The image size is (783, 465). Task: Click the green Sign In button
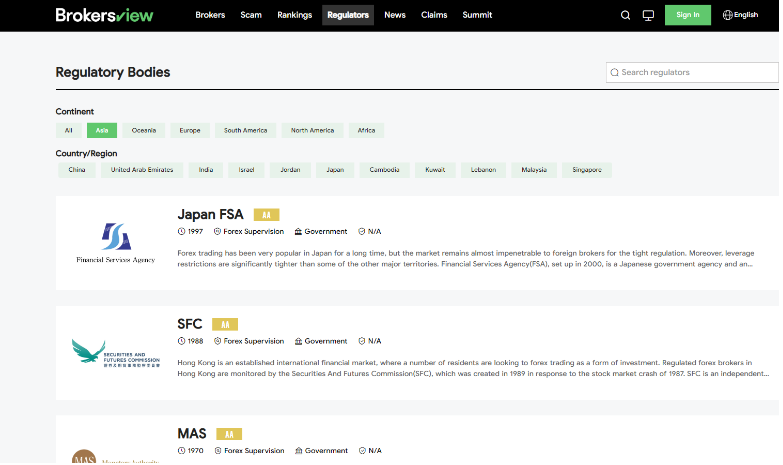point(688,15)
